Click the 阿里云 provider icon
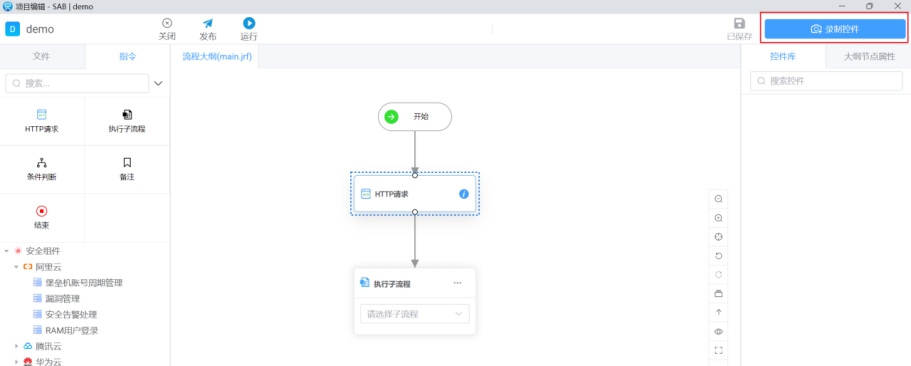Viewport: 911px width, 366px height. click(x=27, y=267)
